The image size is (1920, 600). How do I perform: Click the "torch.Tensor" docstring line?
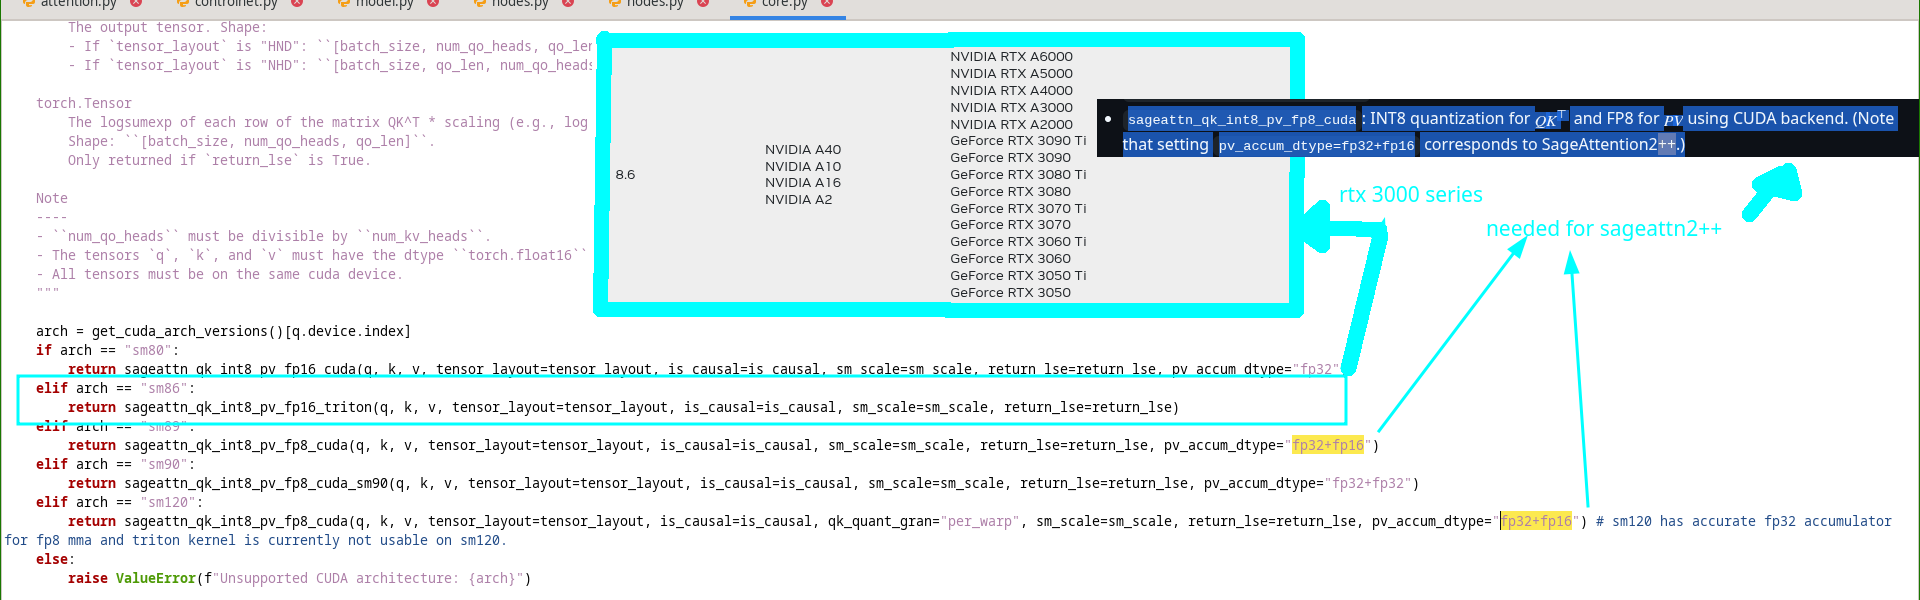84,104
